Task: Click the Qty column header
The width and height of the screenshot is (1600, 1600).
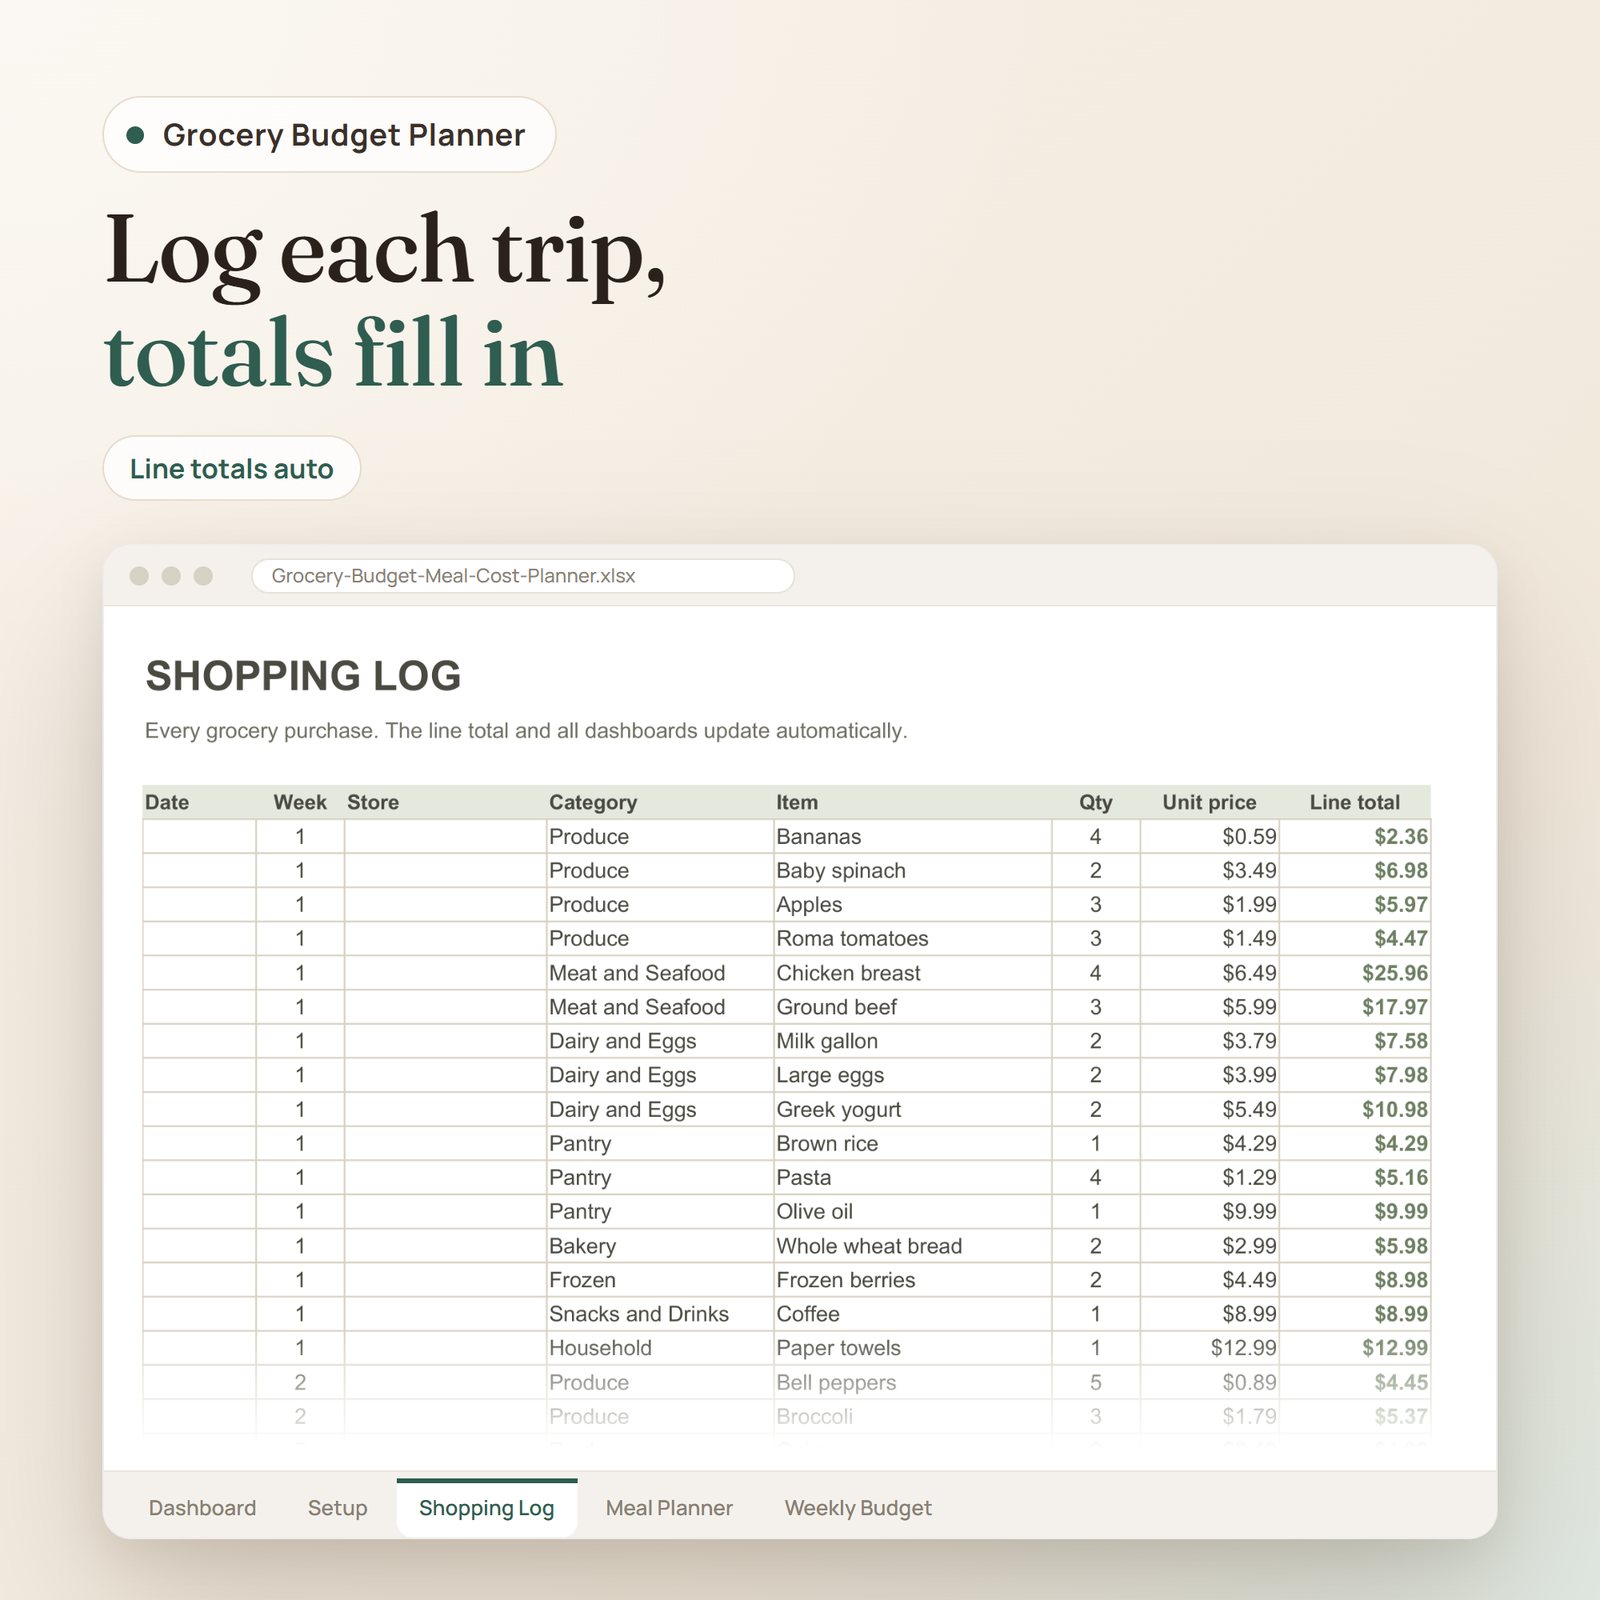Action: click(x=1095, y=802)
